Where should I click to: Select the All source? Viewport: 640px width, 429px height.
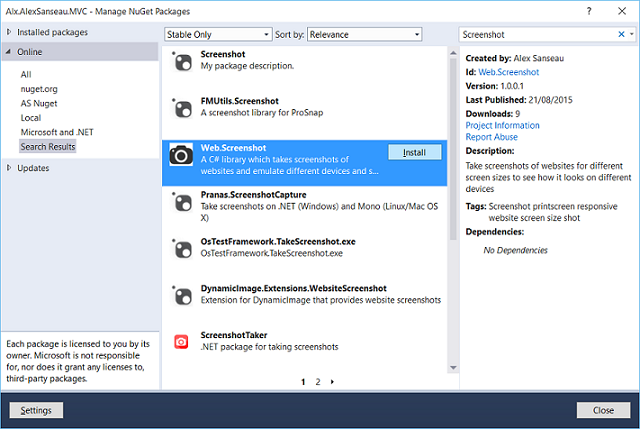click(x=26, y=74)
